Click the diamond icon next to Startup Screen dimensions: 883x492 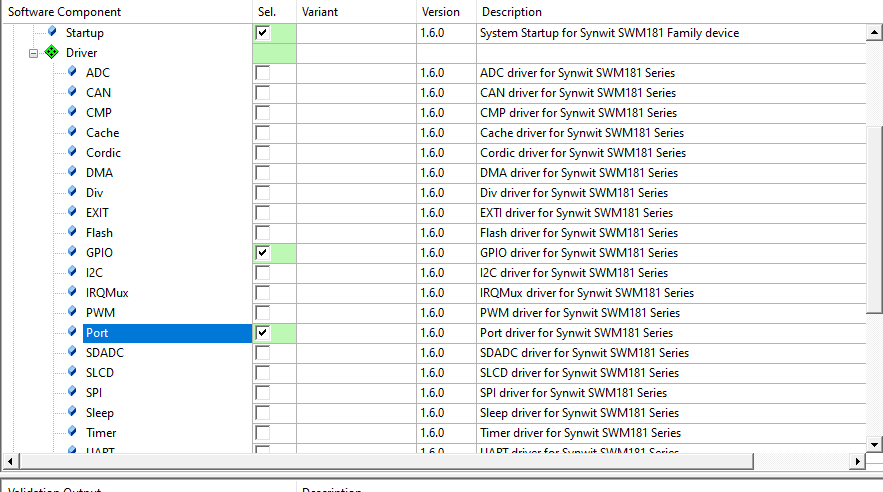pos(52,33)
